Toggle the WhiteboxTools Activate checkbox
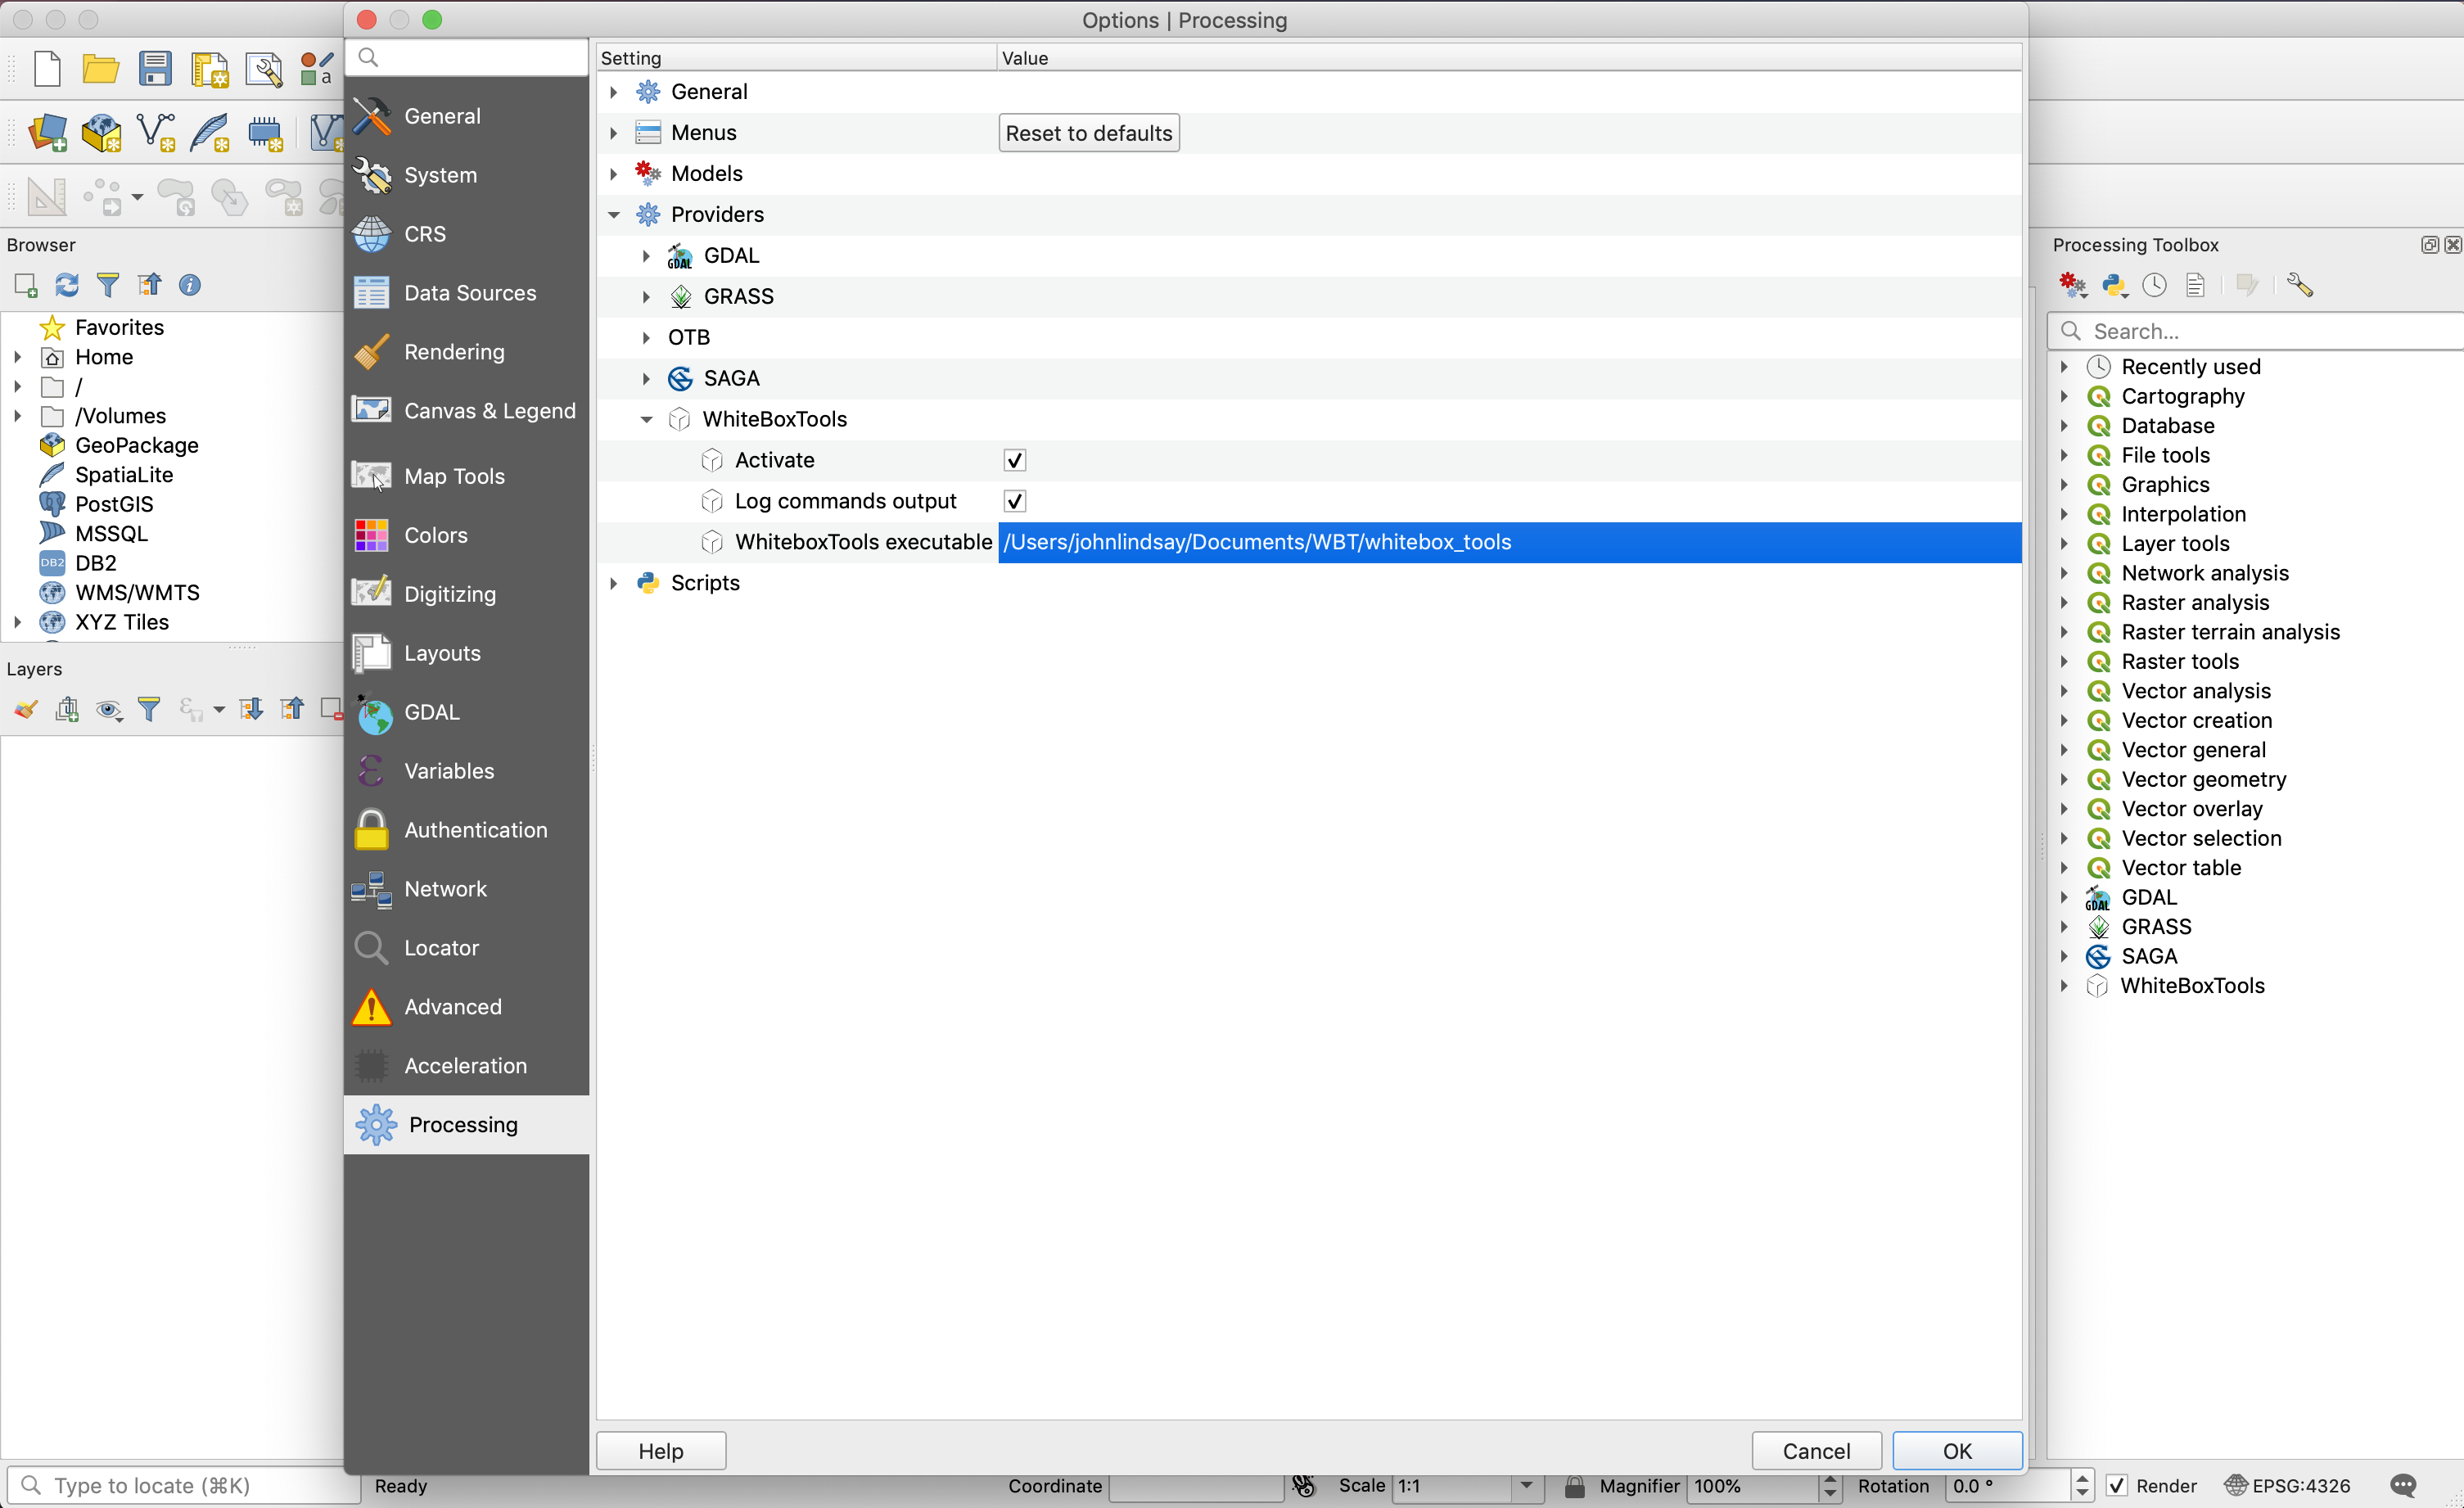The width and height of the screenshot is (2464, 1508). coord(1013,459)
